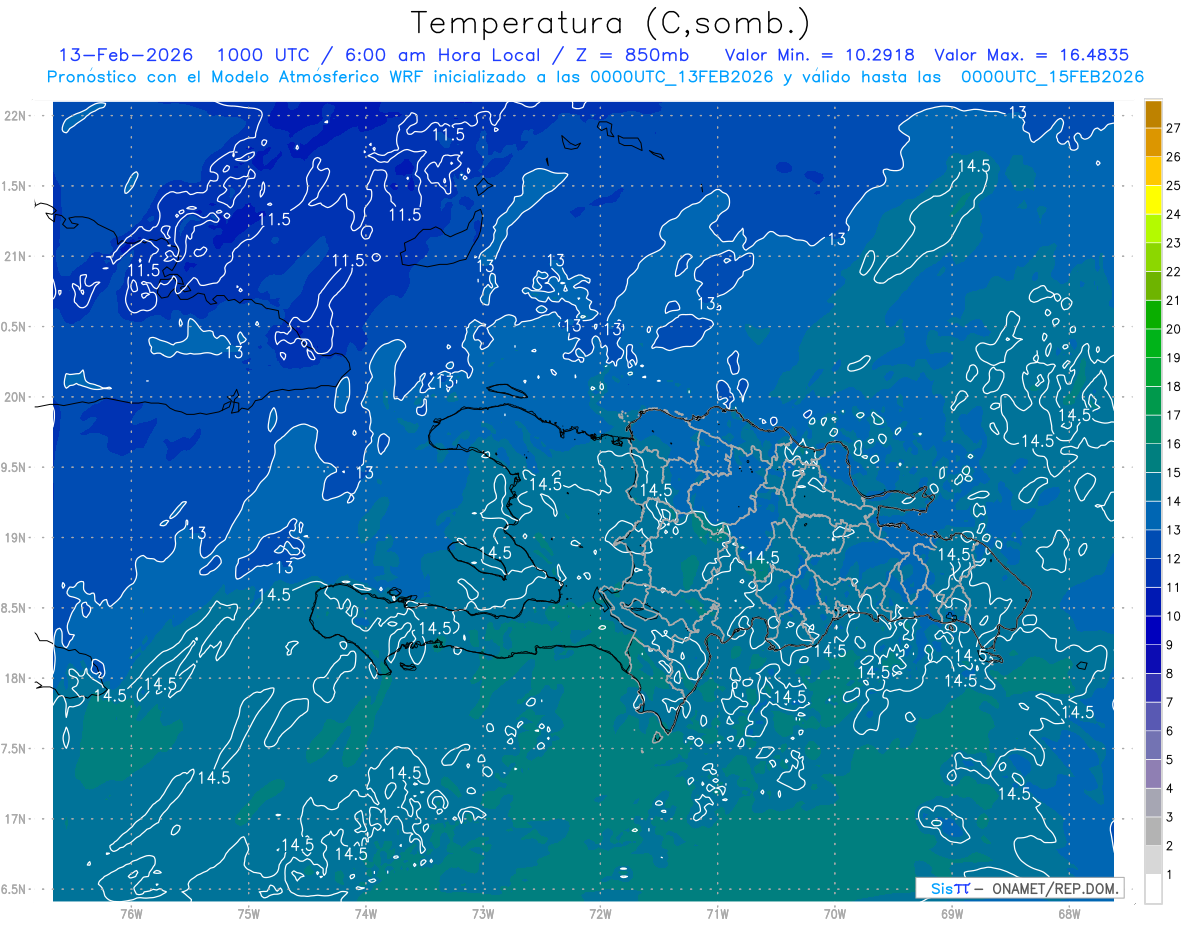
Task: Click the '74W' longitude label
Action: point(366,913)
